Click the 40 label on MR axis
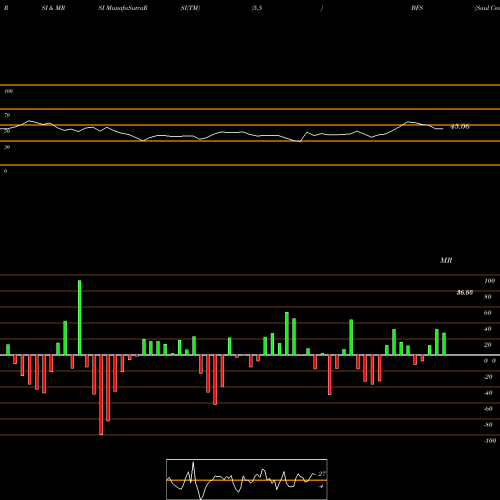Viewport: 500px width, 500px height. pyautogui.click(x=488, y=329)
